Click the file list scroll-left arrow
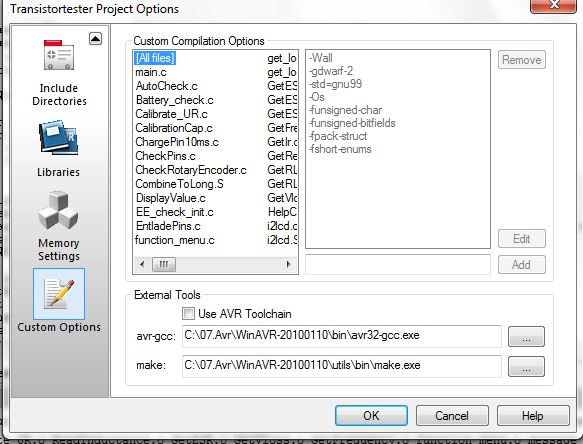Image resolution: width=583 pixels, height=444 pixels. click(x=142, y=265)
